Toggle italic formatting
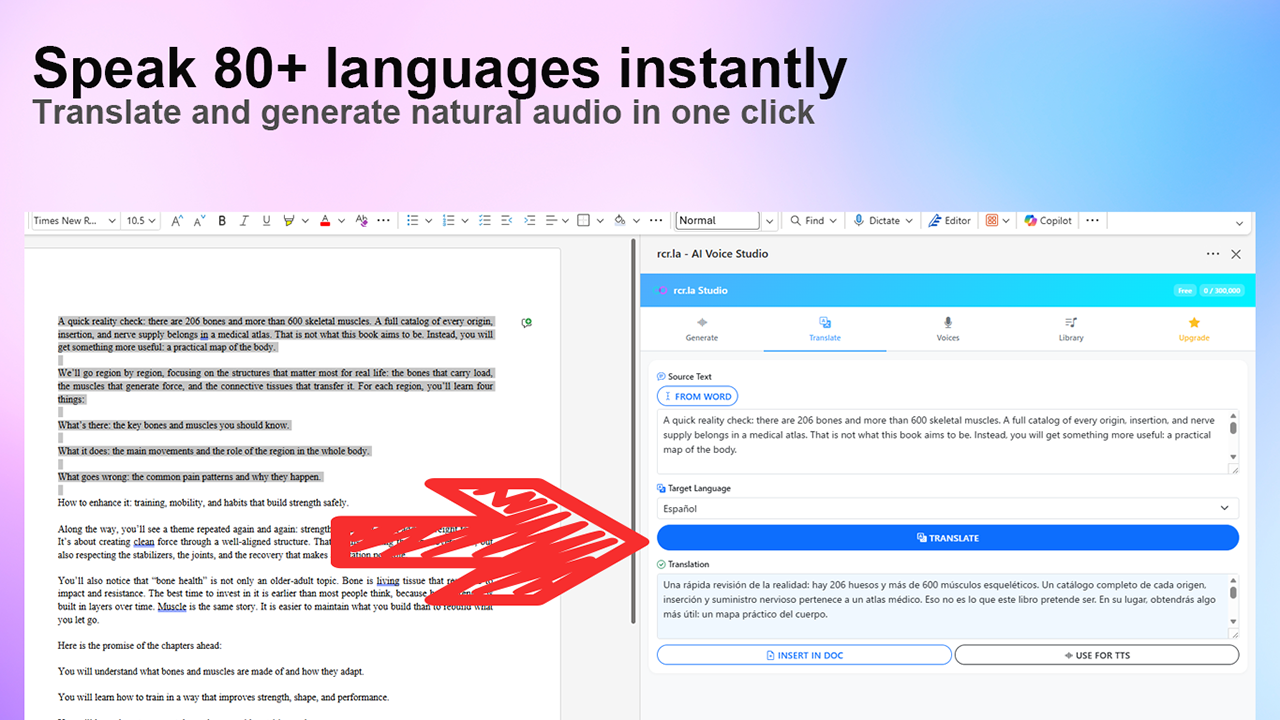This screenshot has height=720, width=1280. click(244, 221)
